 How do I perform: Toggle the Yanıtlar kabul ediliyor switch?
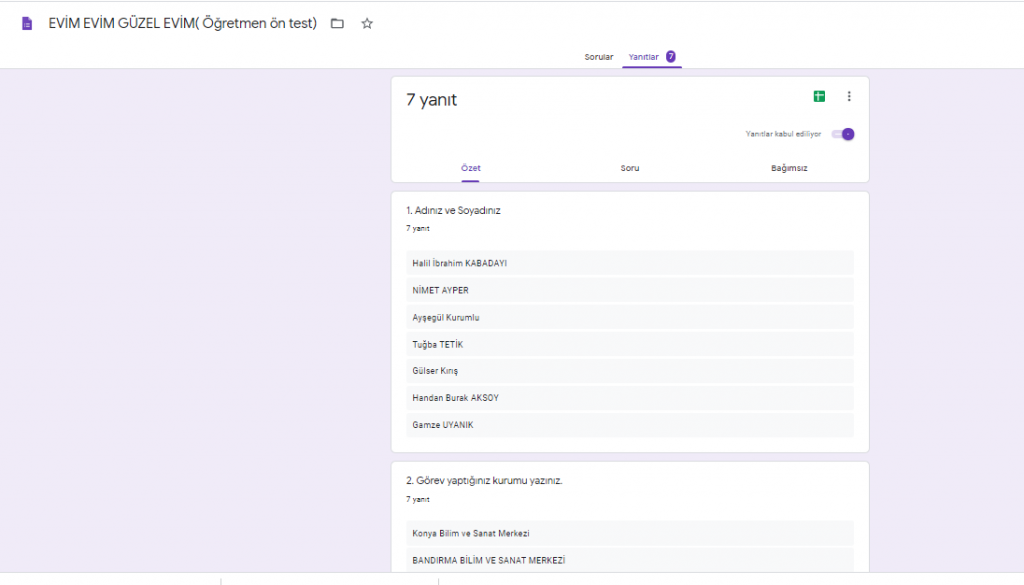pyautogui.click(x=845, y=134)
